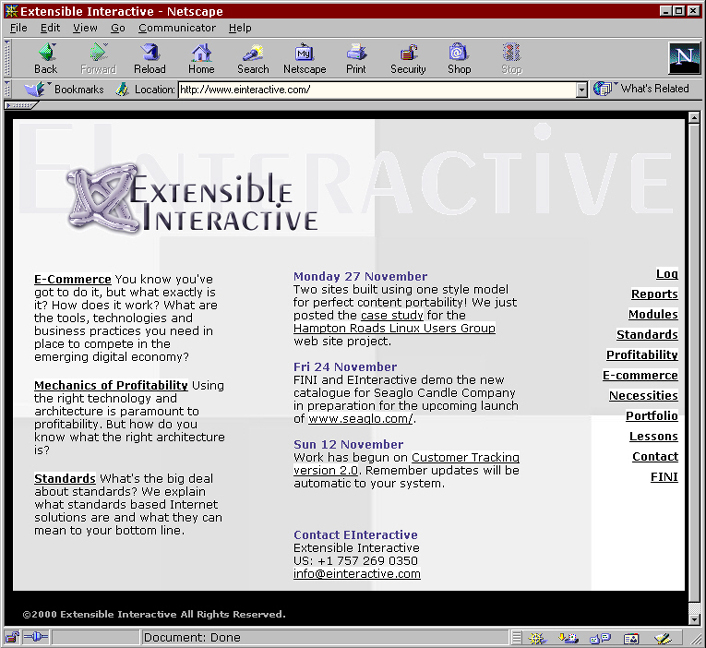Collapse the navigation toolbar handle

click(x=7, y=58)
